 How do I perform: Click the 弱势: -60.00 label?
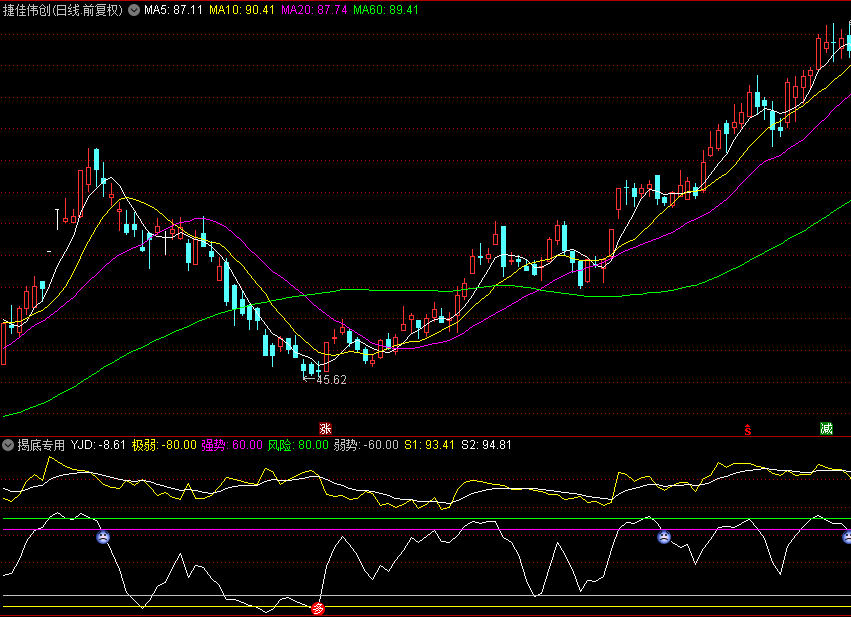[x=366, y=446]
